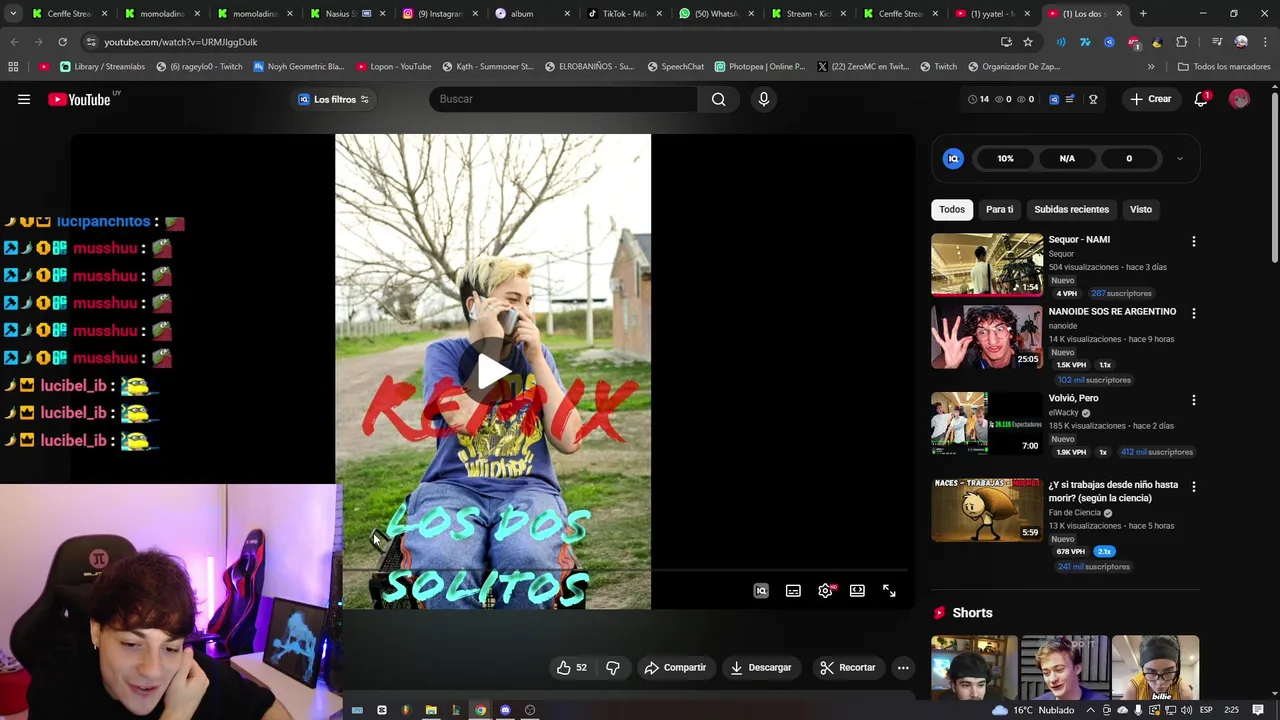The width and height of the screenshot is (1280, 720).
Task: Open the ¿Y si trabajas desde niño video
Action: click(987, 510)
